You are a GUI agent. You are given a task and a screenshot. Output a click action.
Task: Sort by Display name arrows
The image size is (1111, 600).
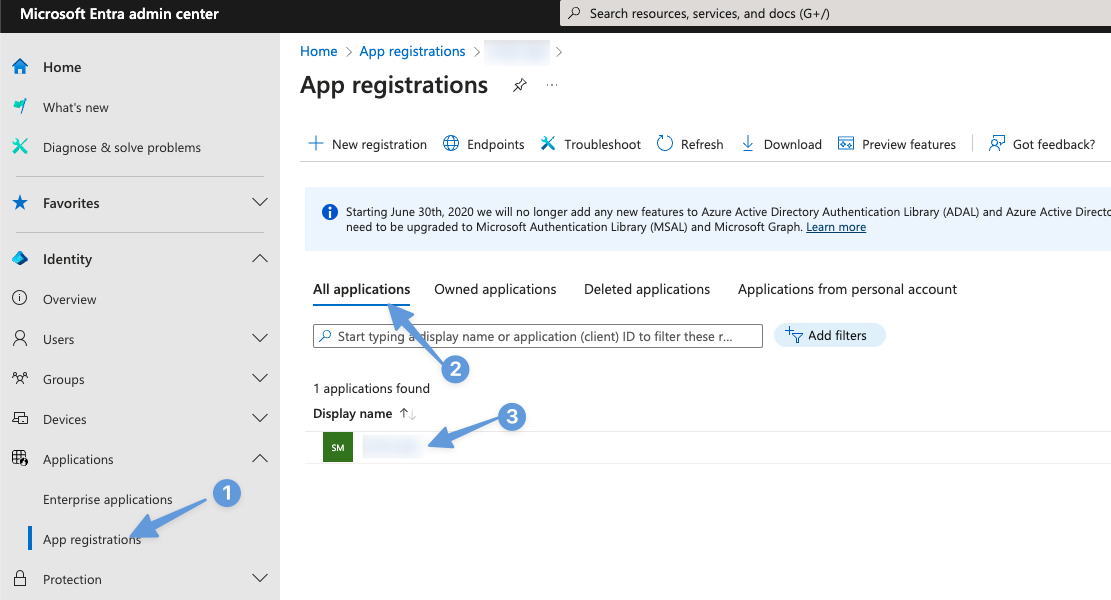pos(407,414)
